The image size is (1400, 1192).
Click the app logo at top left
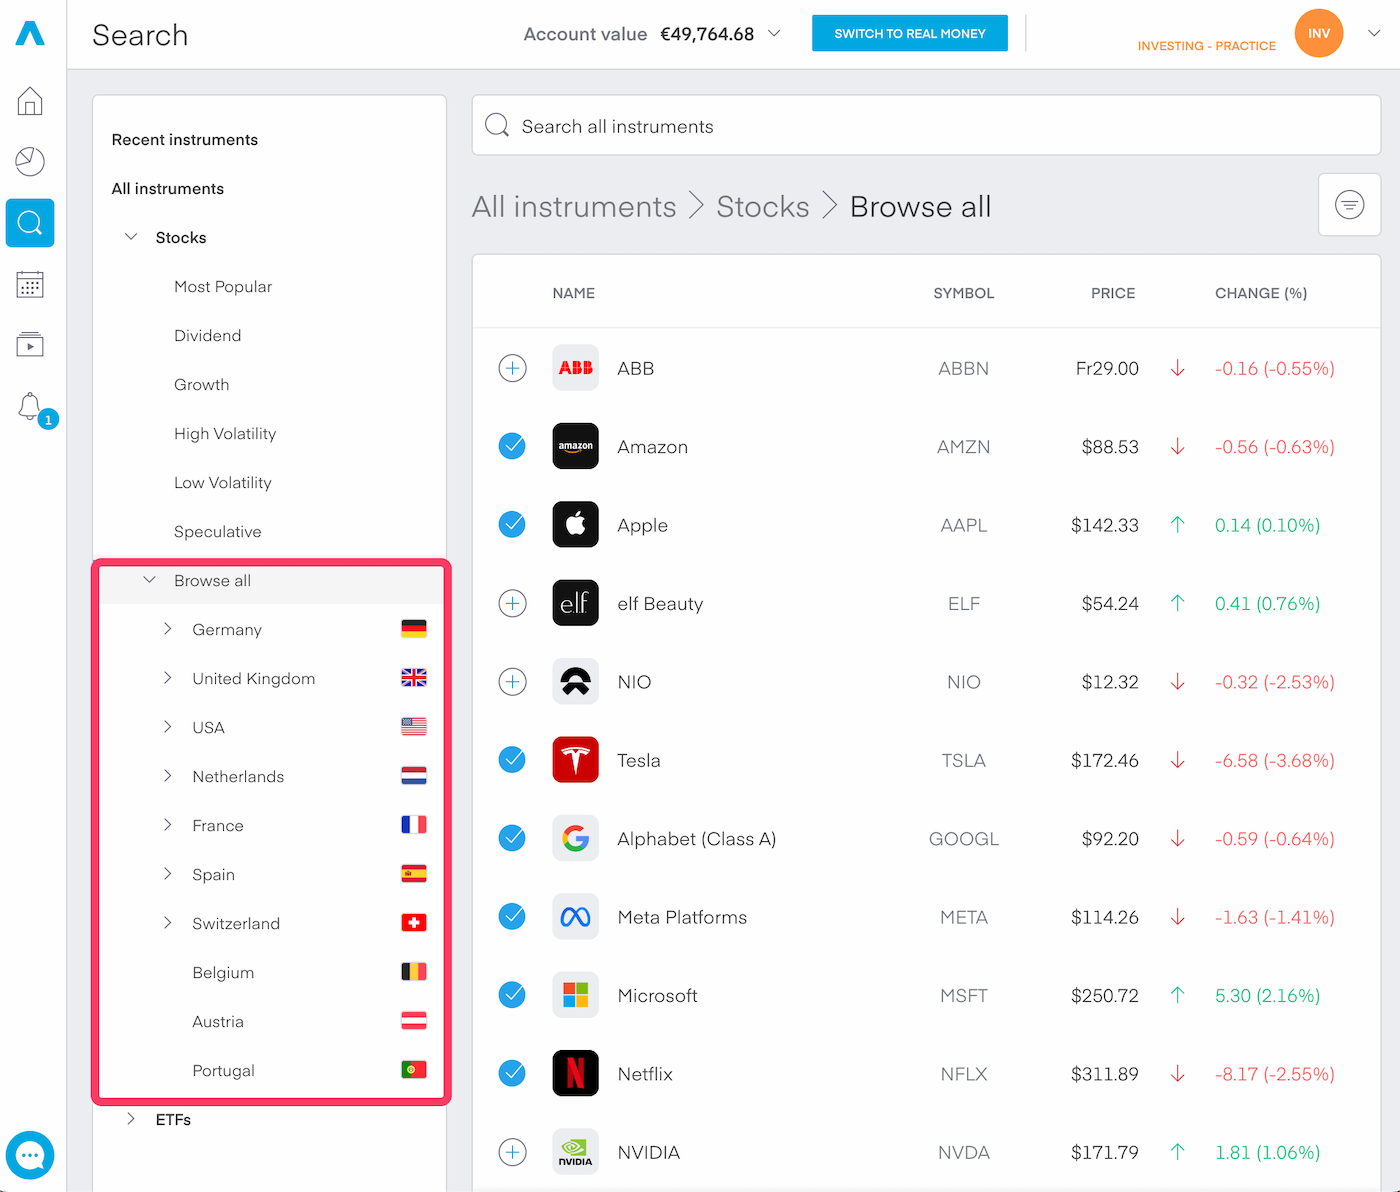[x=30, y=34]
